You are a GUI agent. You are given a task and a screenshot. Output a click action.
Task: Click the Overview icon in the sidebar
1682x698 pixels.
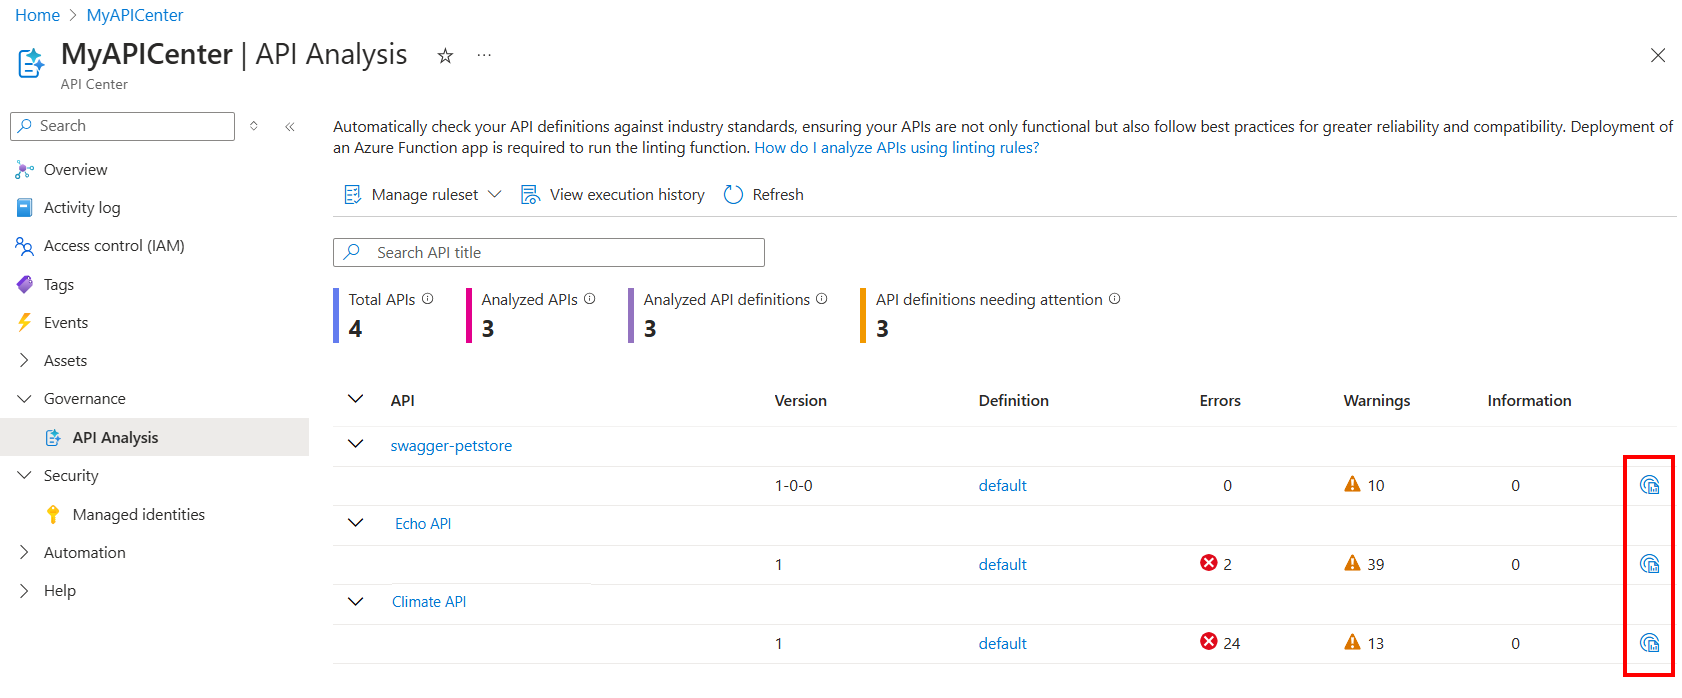(x=25, y=170)
